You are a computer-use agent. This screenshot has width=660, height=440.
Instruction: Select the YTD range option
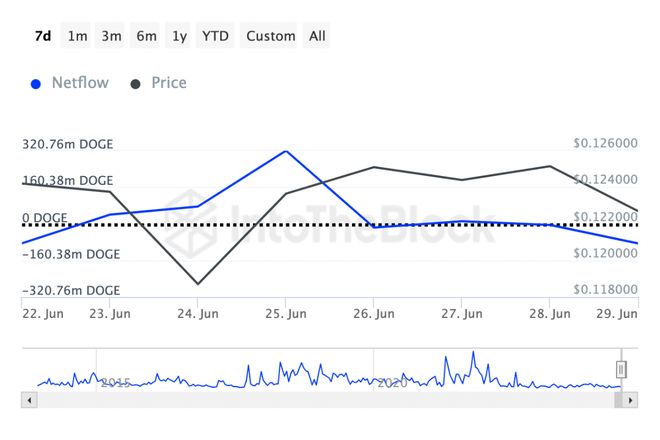click(215, 36)
